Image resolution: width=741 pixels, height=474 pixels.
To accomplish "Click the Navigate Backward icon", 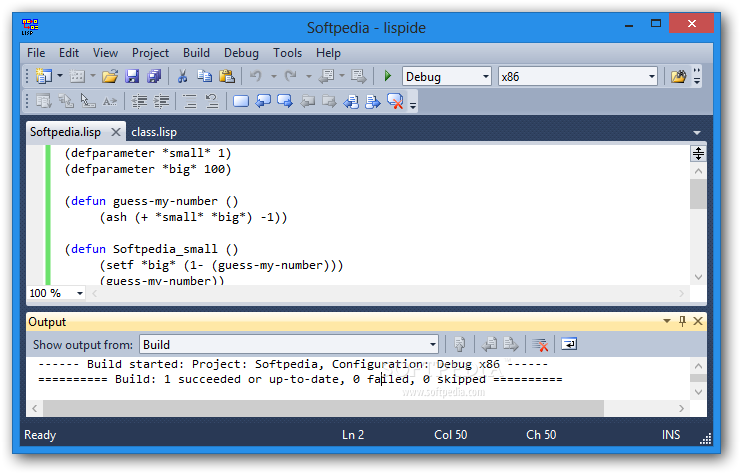I will coord(327,76).
